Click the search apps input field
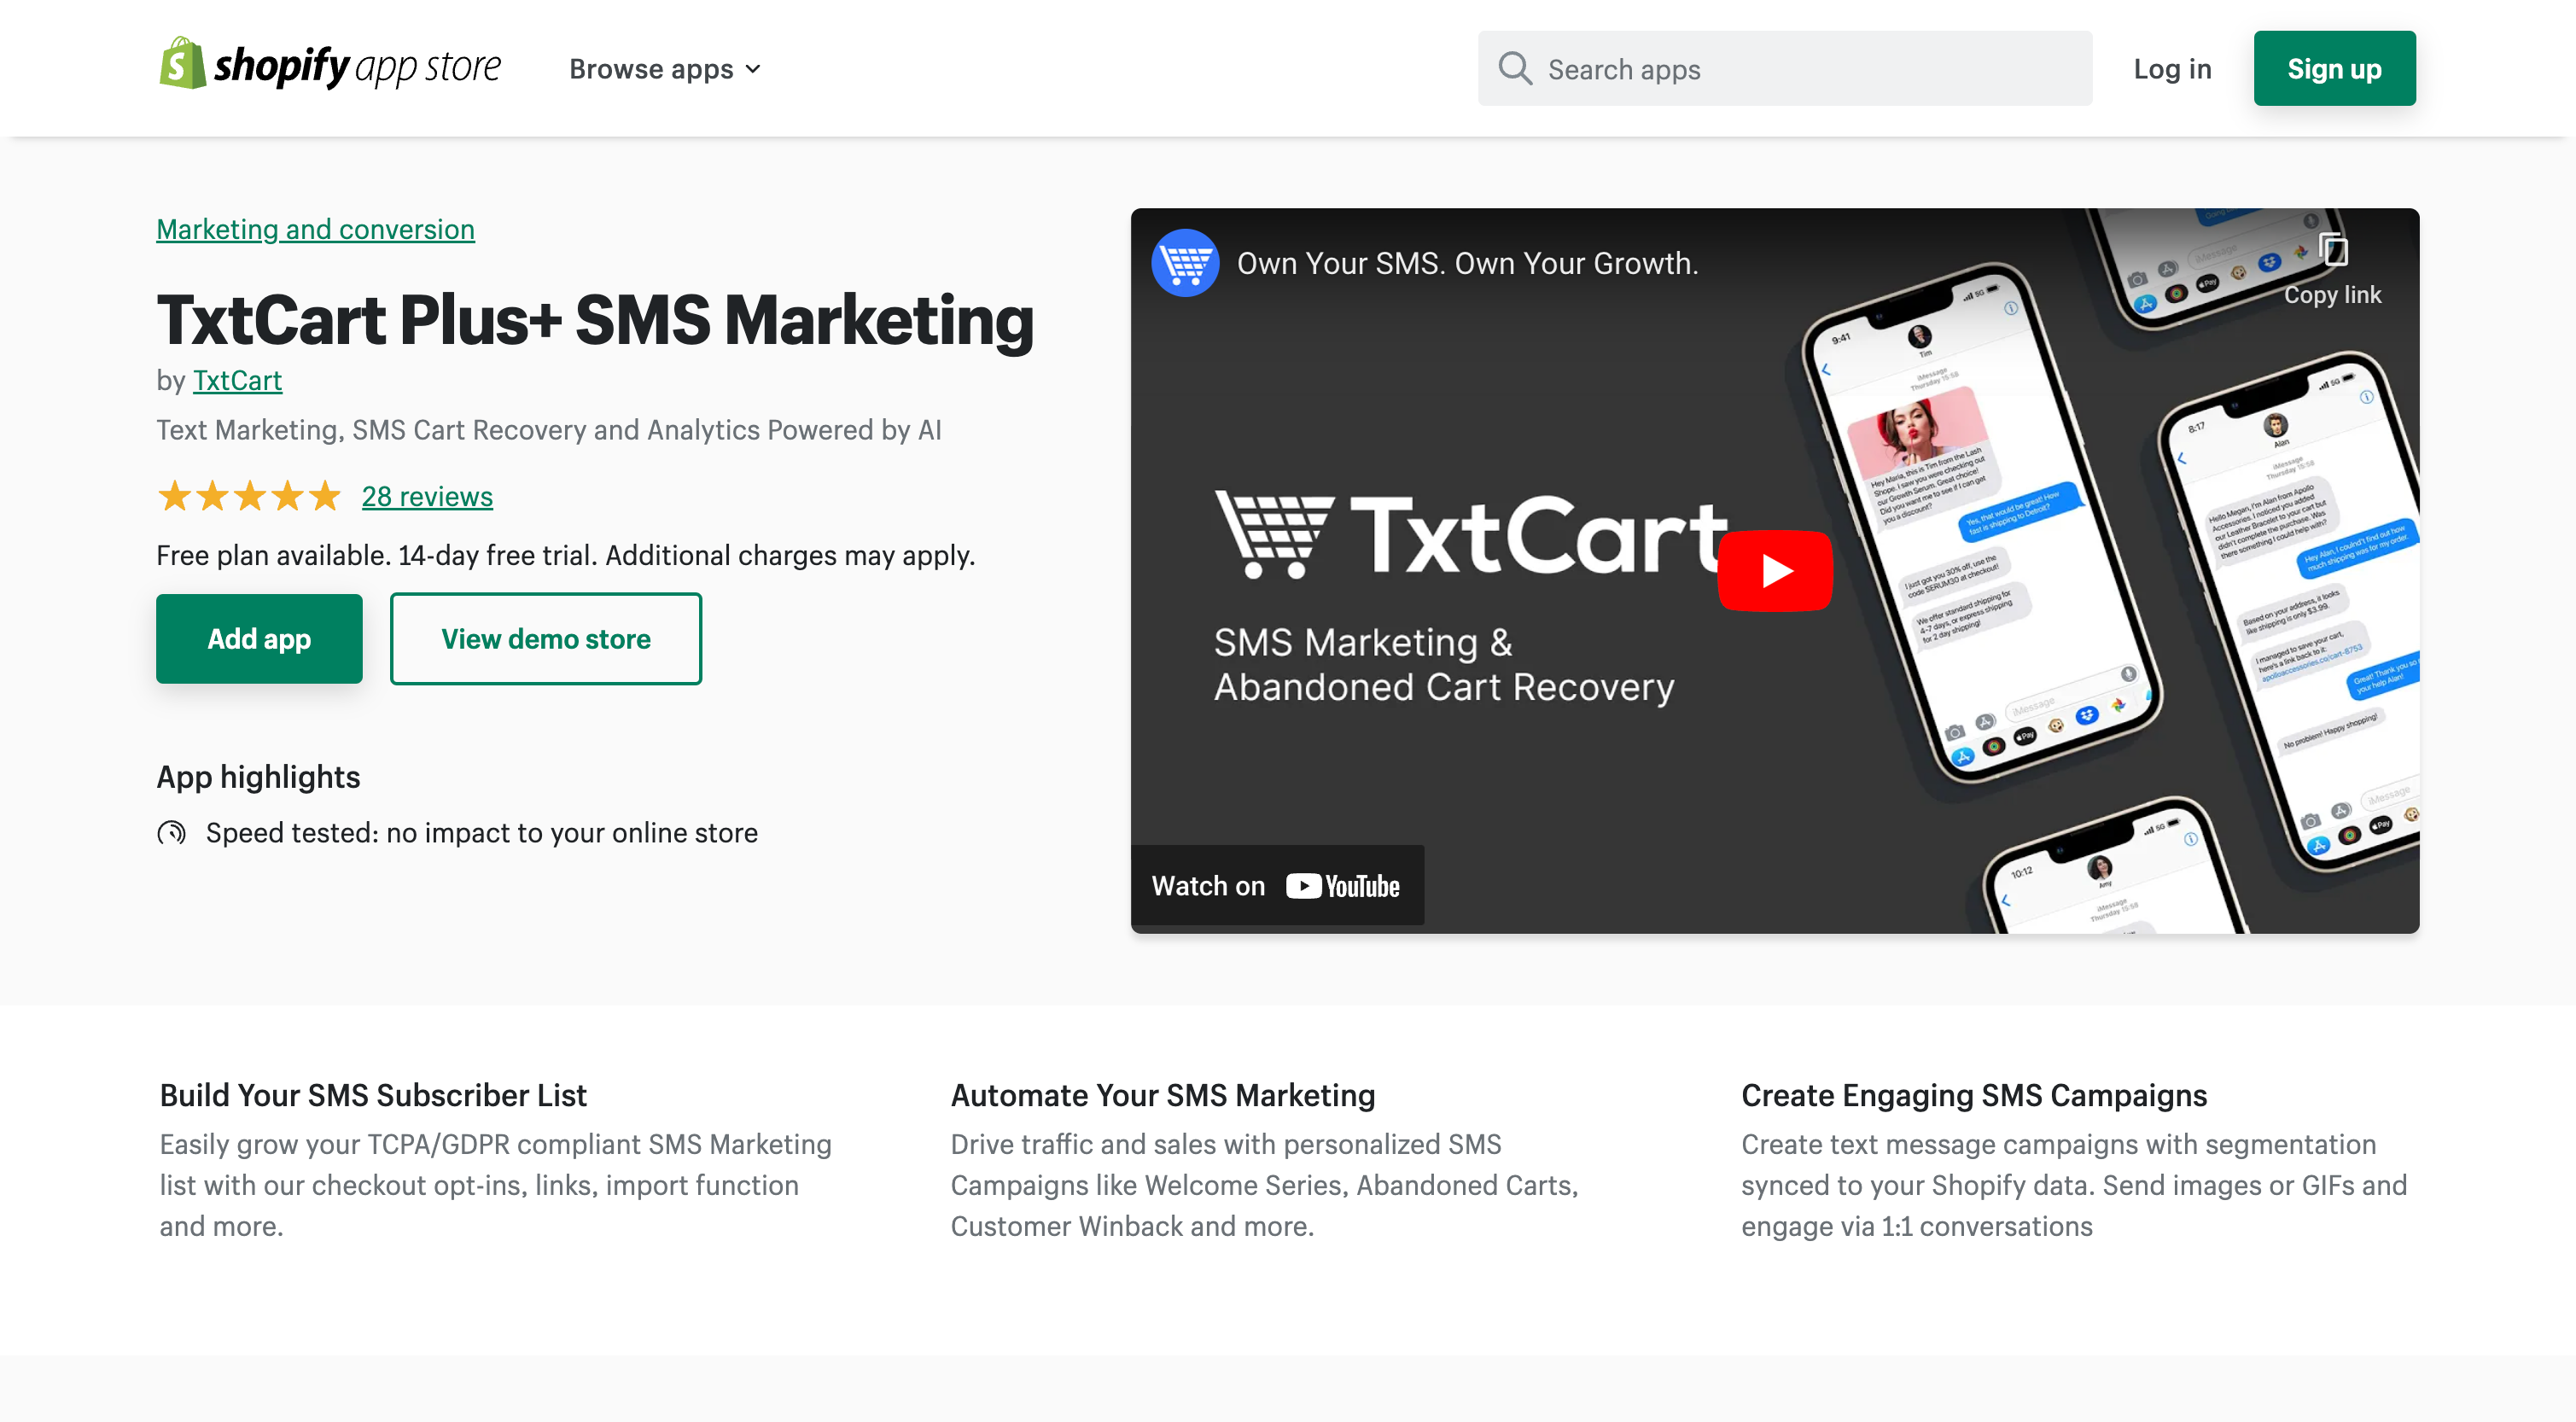Viewport: 2576px width, 1422px height. [1785, 68]
